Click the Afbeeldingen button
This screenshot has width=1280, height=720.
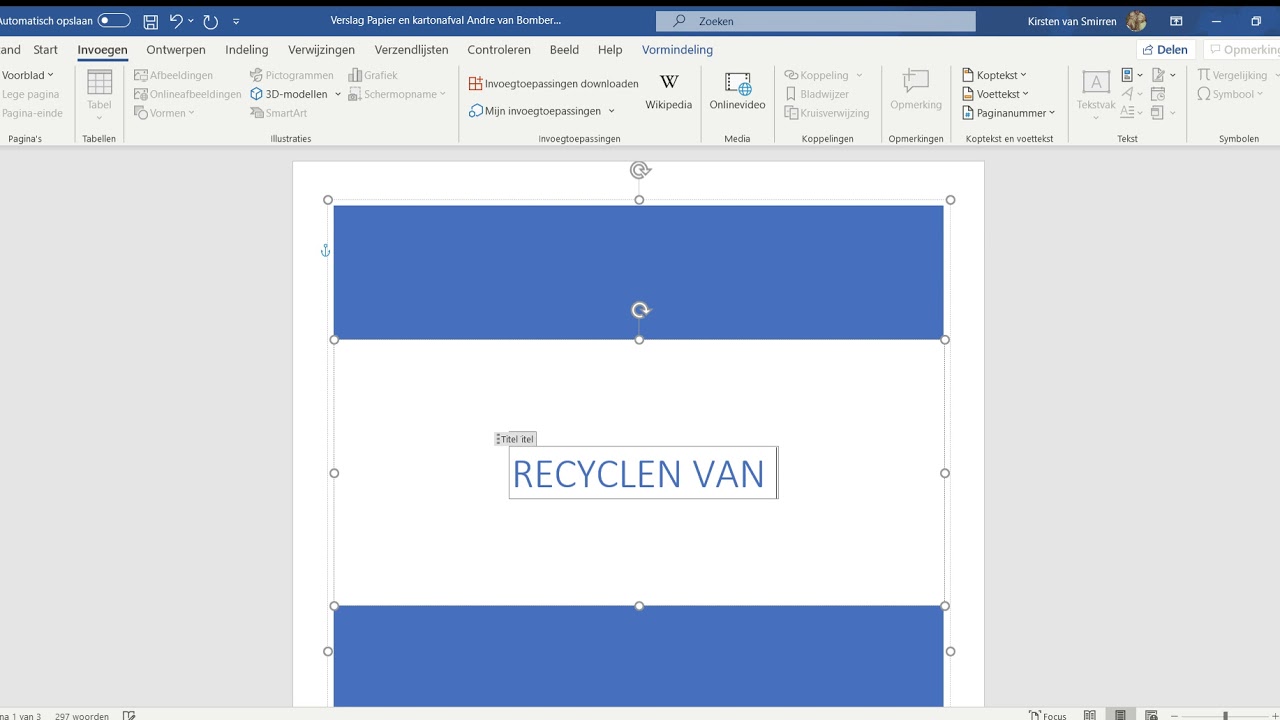click(174, 75)
